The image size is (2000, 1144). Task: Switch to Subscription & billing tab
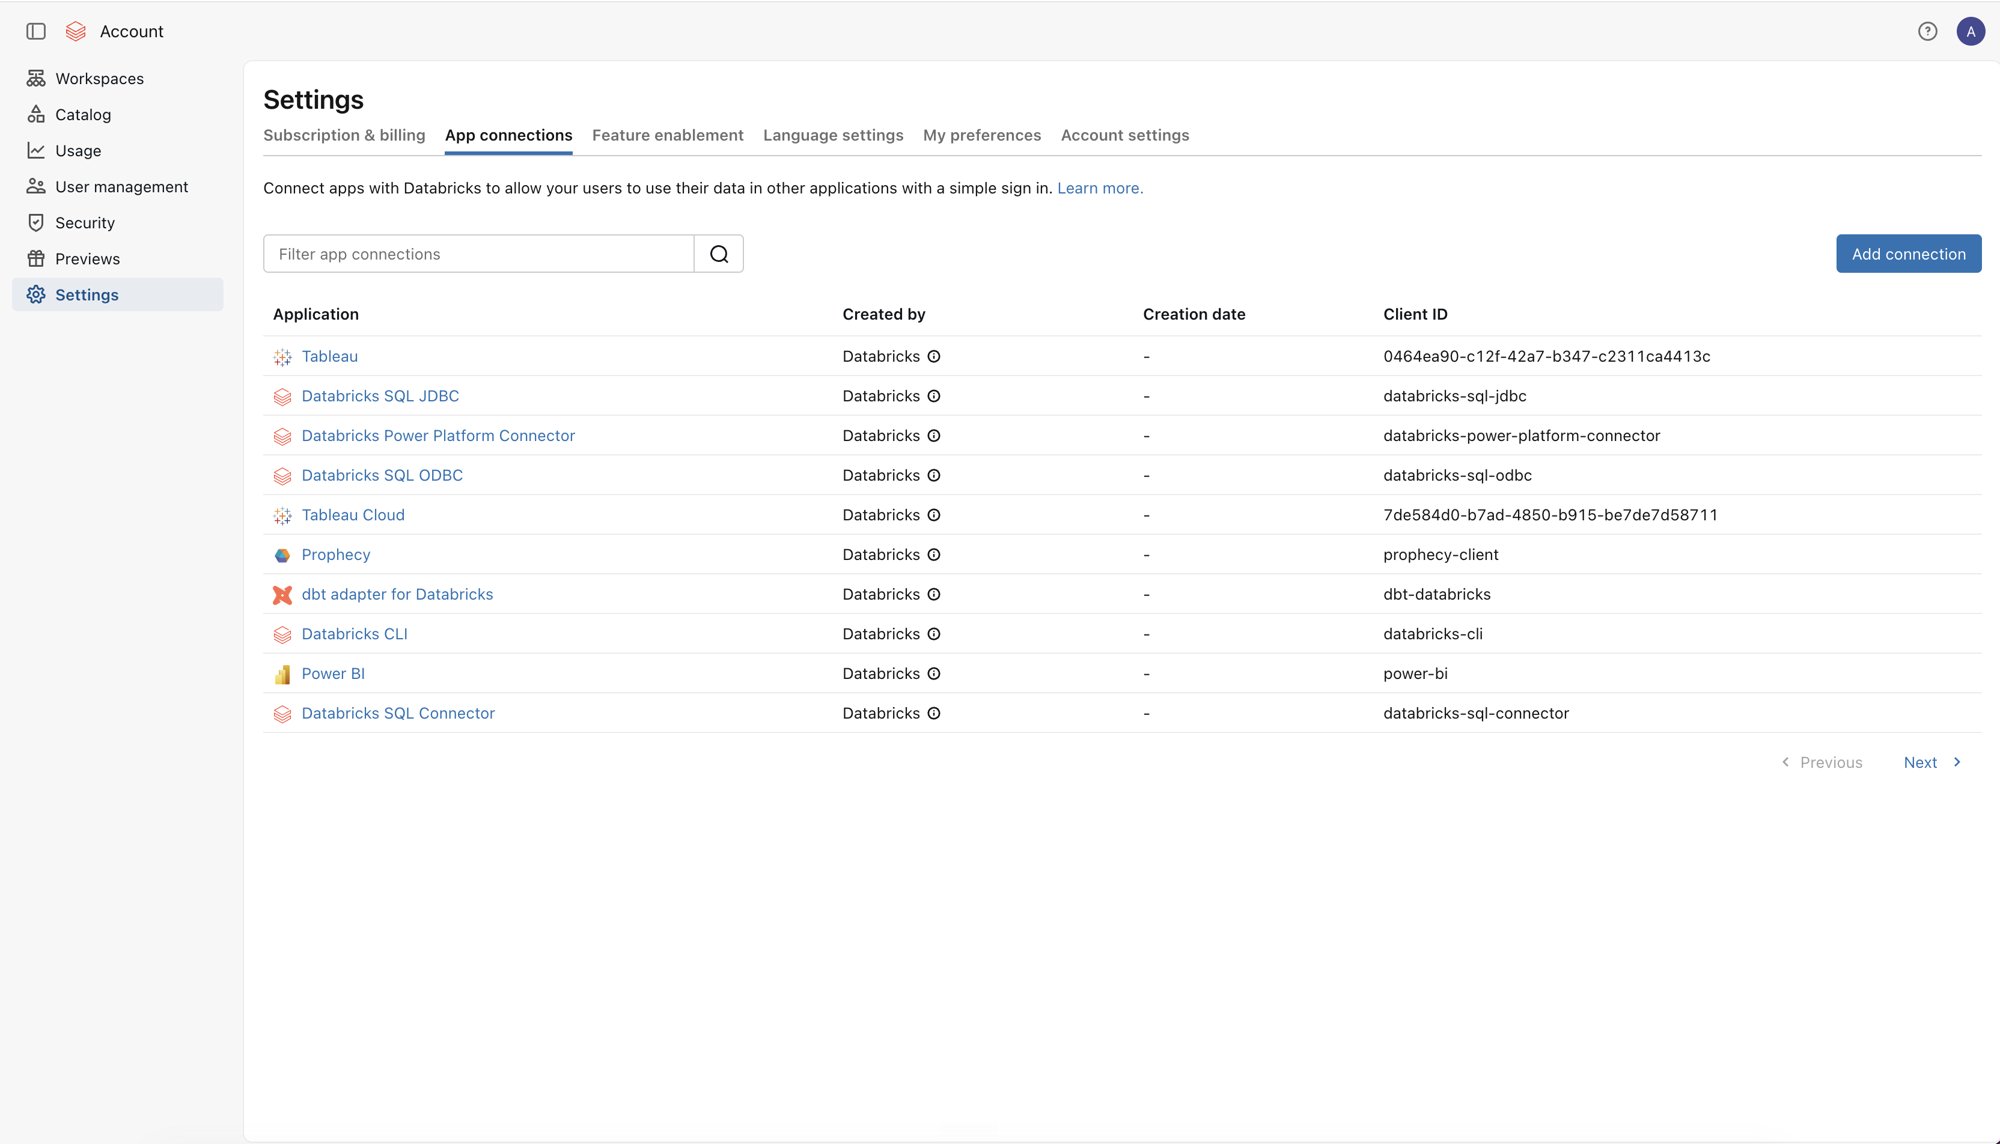click(x=344, y=135)
